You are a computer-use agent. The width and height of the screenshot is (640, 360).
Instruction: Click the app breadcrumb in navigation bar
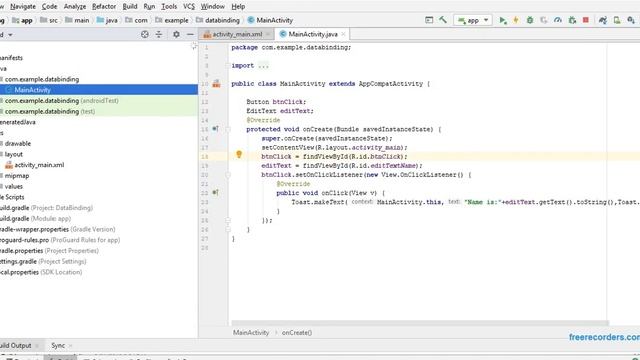click(22, 20)
